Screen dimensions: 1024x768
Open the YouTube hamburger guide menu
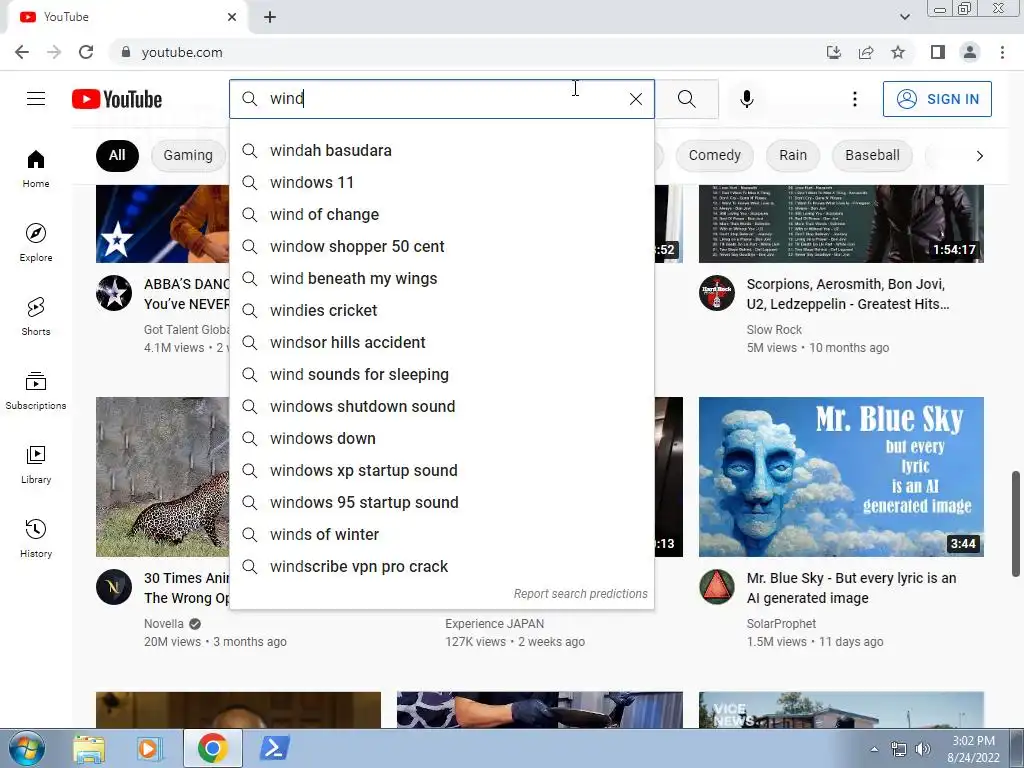pyautogui.click(x=36, y=99)
